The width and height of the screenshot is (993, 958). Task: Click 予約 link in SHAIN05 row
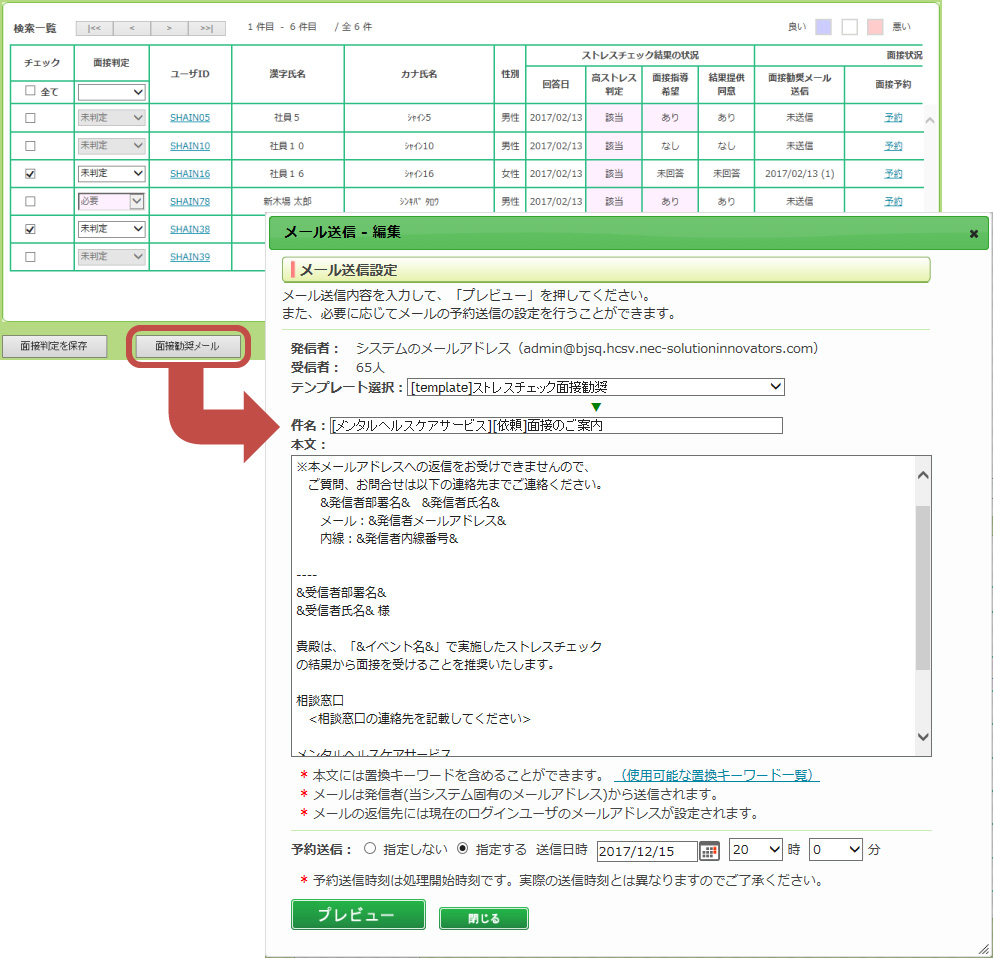[893, 118]
